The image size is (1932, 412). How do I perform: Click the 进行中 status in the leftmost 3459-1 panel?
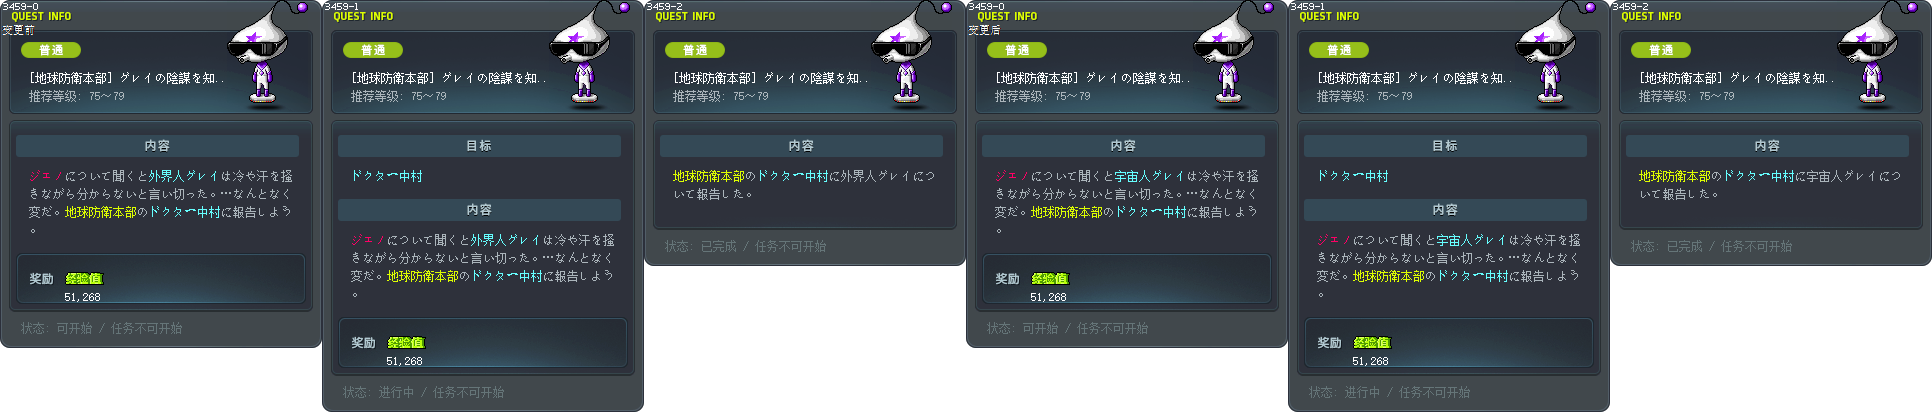coord(396,392)
